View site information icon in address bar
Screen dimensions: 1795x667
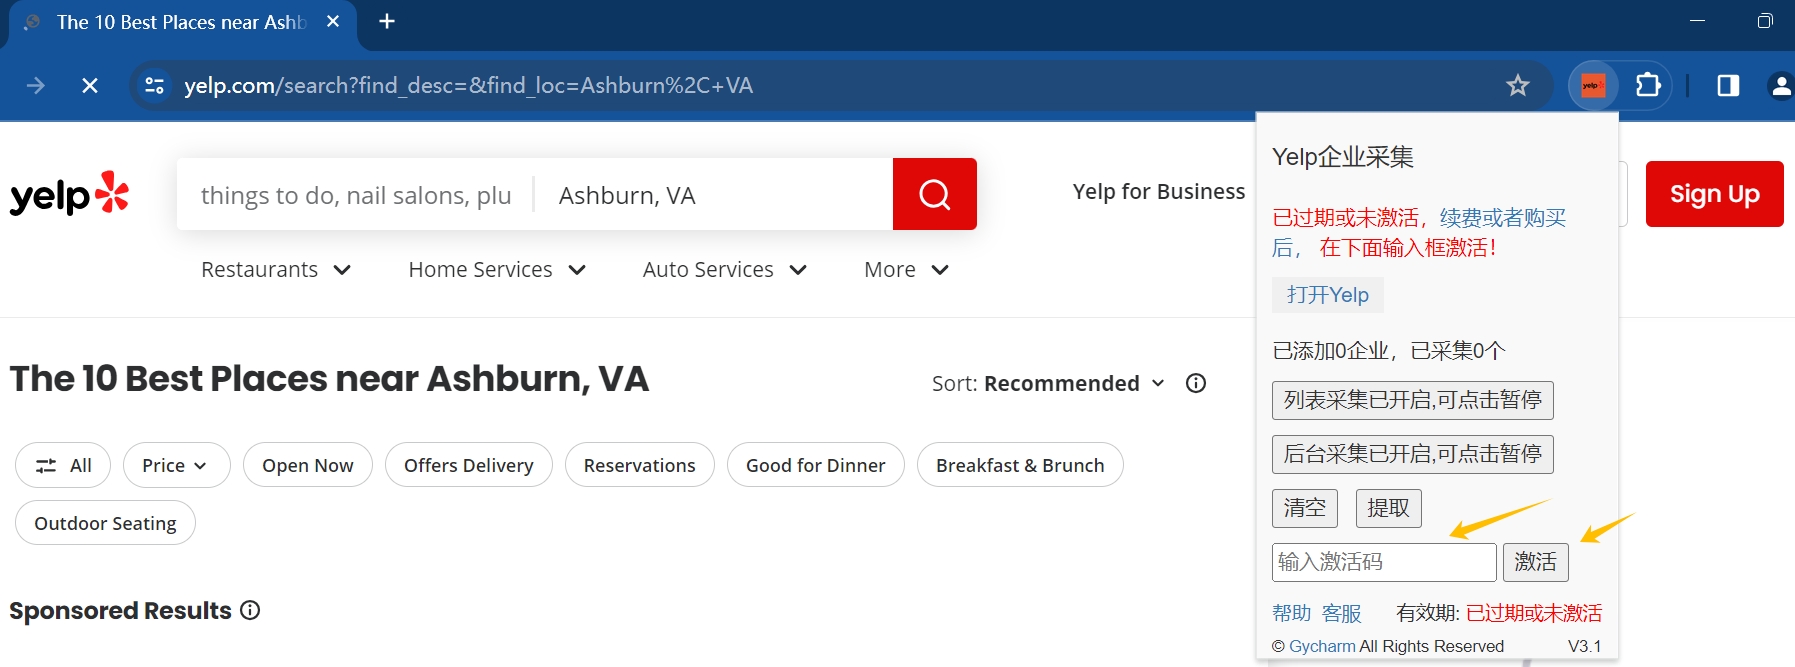click(x=155, y=86)
